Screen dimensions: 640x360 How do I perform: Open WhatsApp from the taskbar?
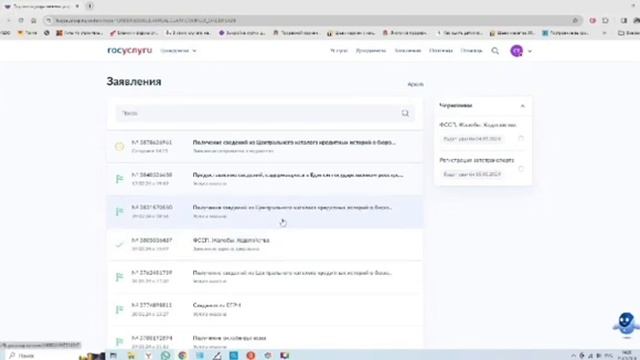[165, 356]
